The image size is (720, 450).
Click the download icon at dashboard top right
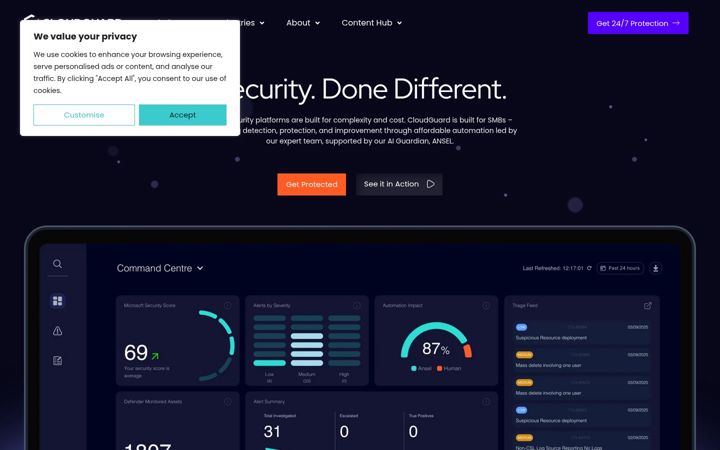(x=656, y=268)
